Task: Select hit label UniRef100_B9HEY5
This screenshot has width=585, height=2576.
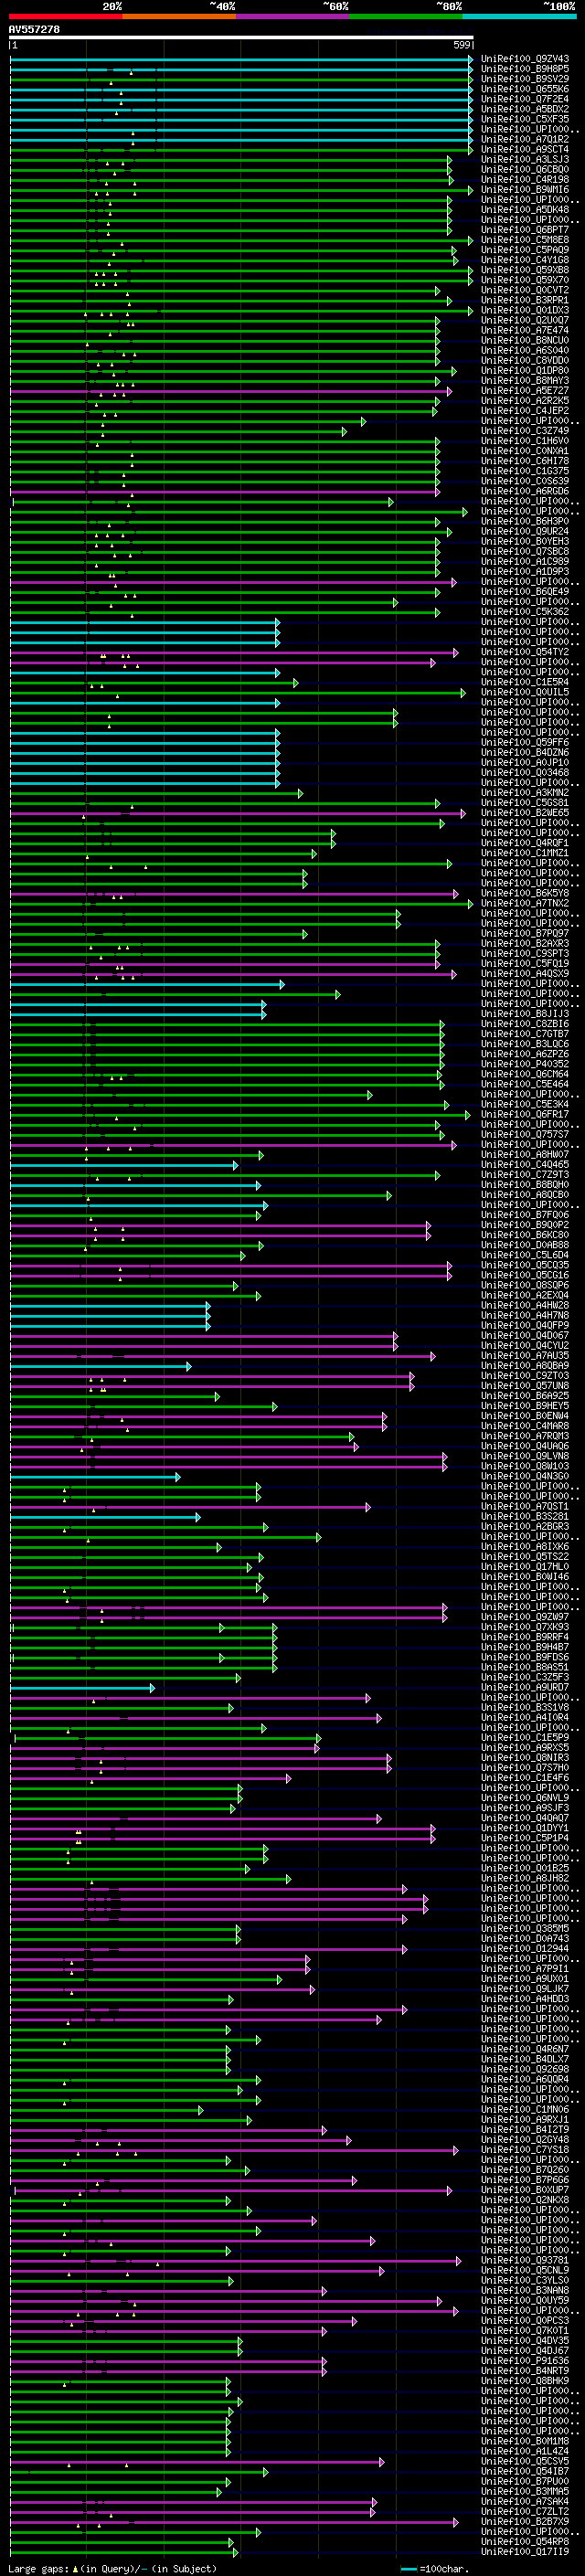Action: click(x=525, y=1406)
